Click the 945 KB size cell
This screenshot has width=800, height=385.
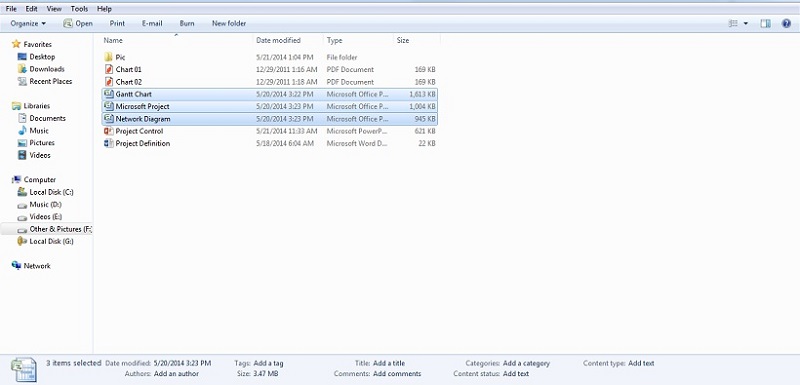[x=425, y=119]
